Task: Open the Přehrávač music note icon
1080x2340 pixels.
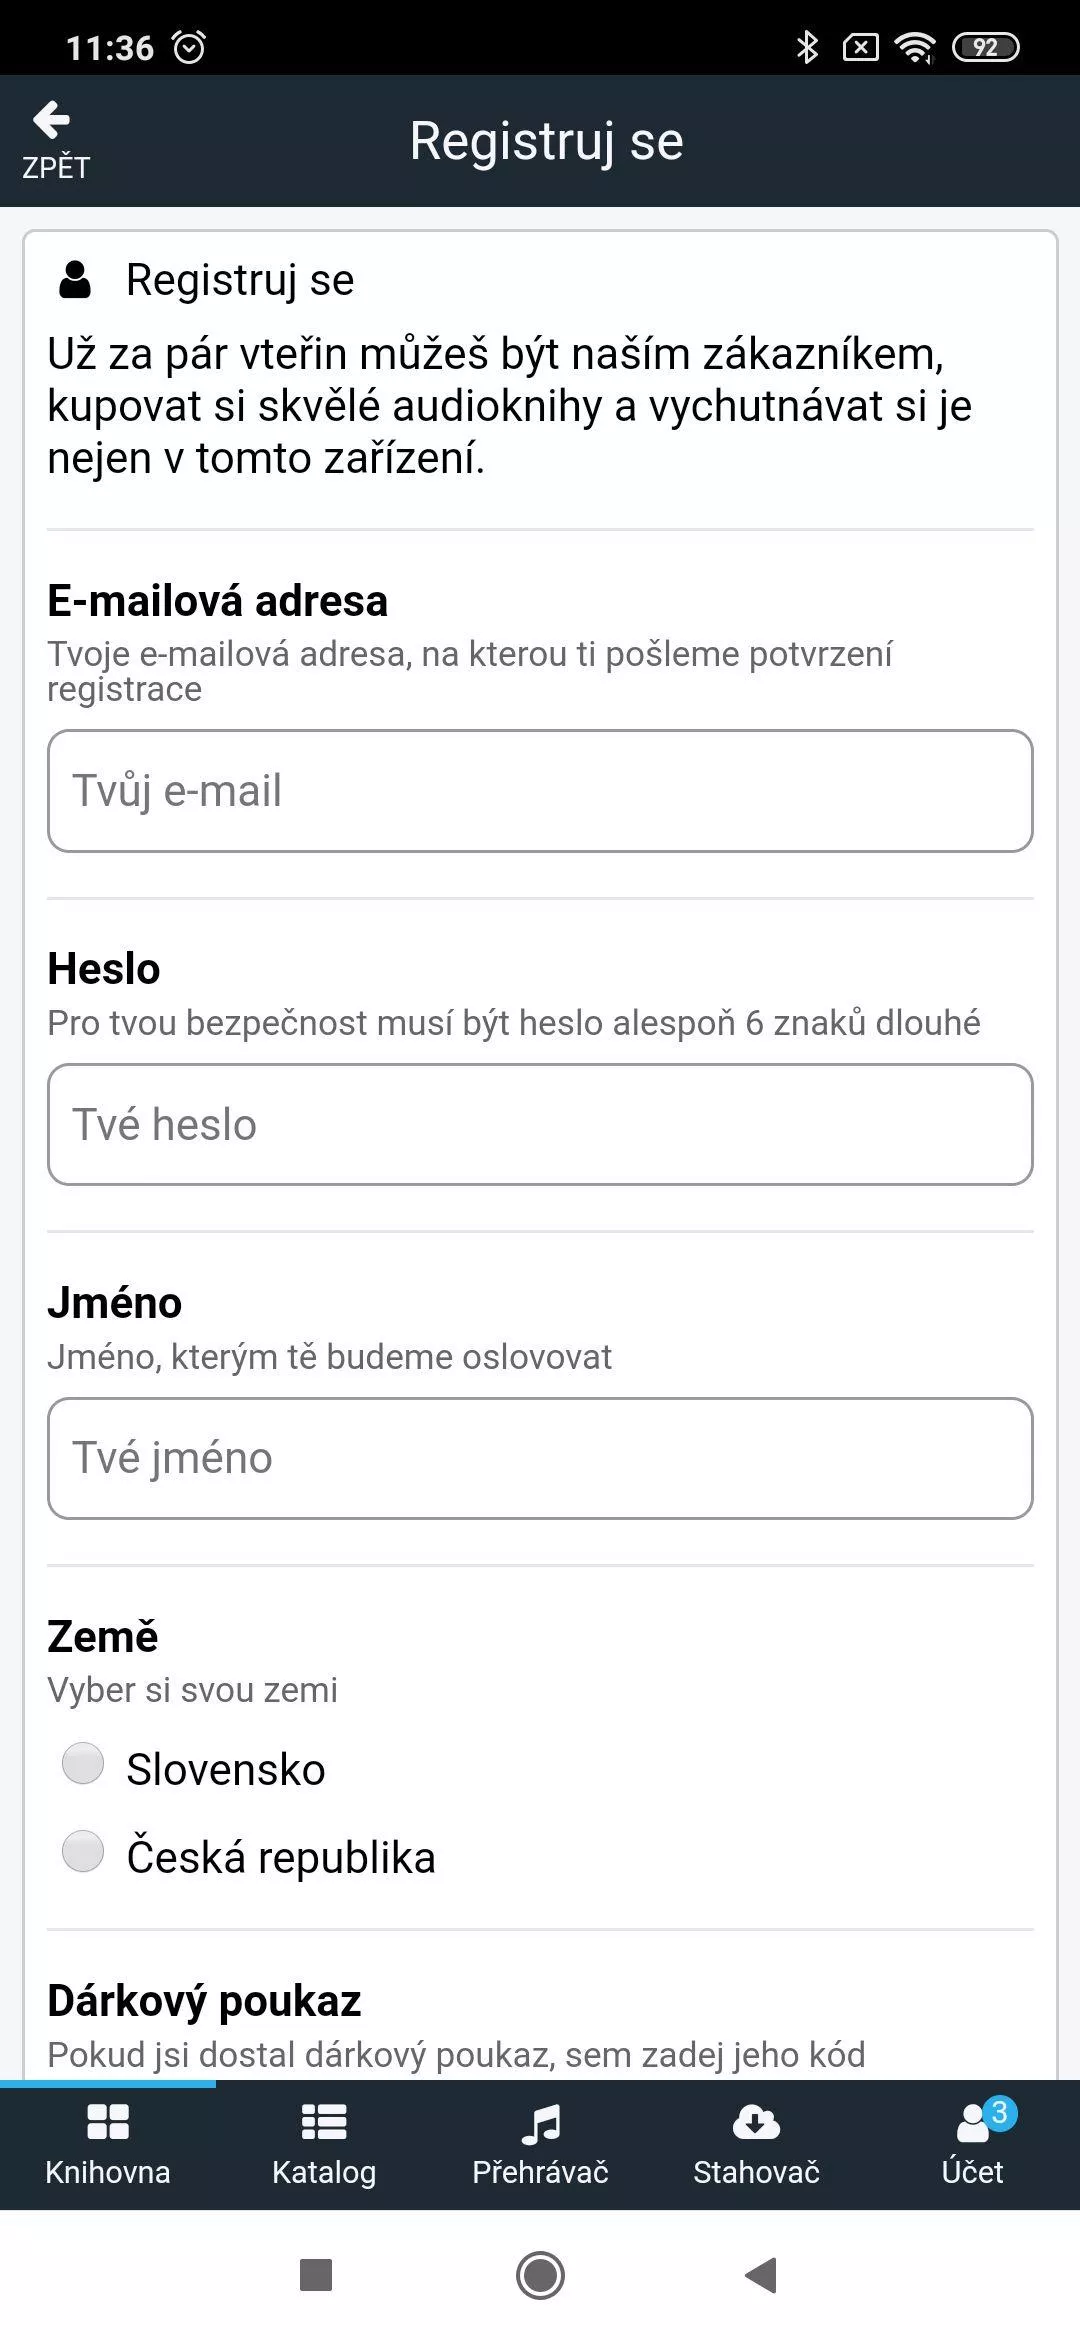Action: [541, 2123]
